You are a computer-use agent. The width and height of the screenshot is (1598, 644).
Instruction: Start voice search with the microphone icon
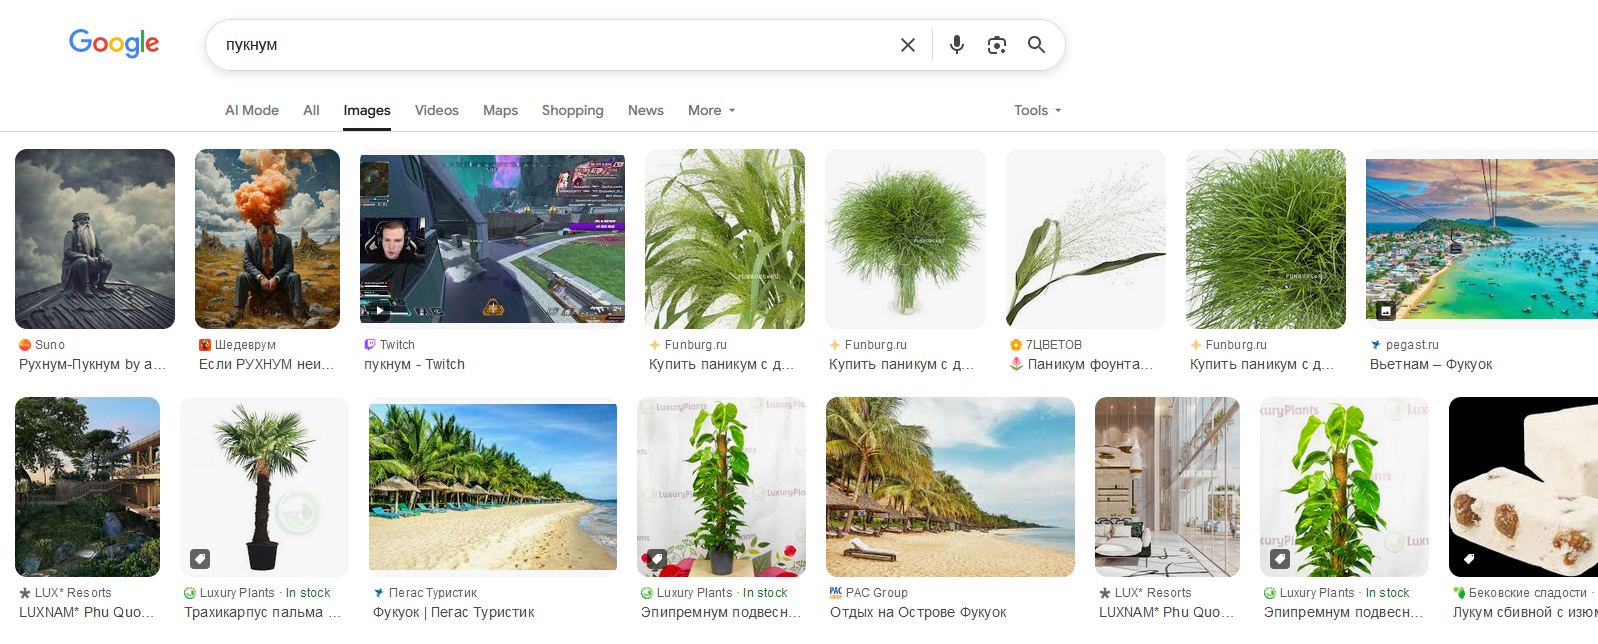[x=957, y=45]
